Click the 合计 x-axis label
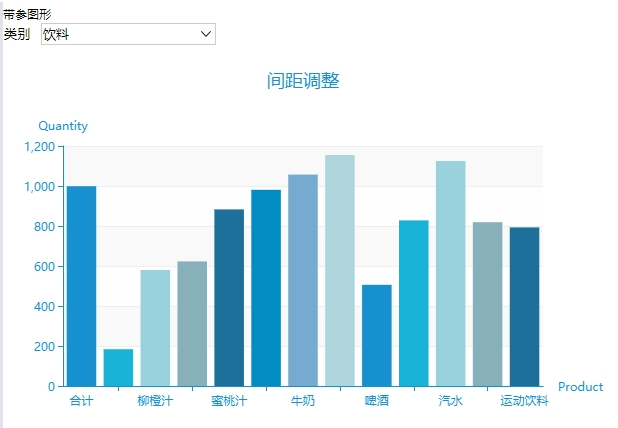Screen dimensions: 618x428 tap(81, 401)
